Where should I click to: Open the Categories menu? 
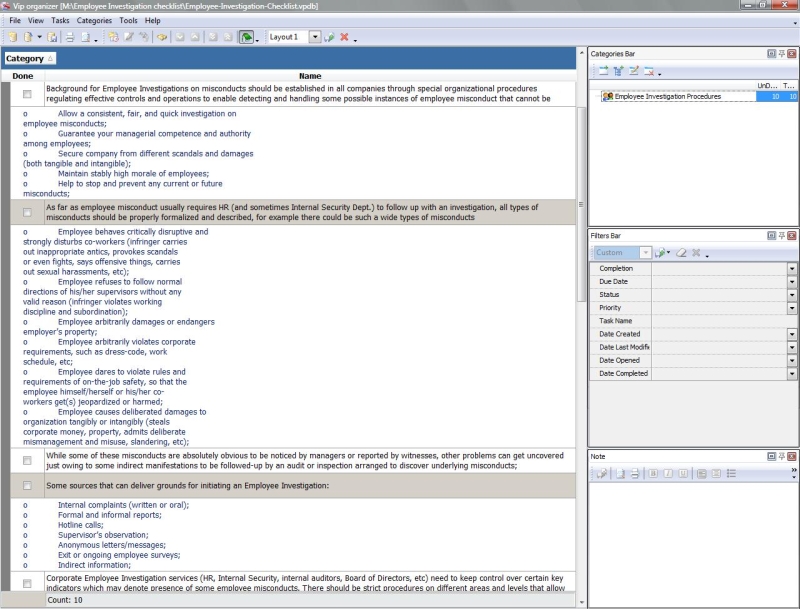point(94,20)
